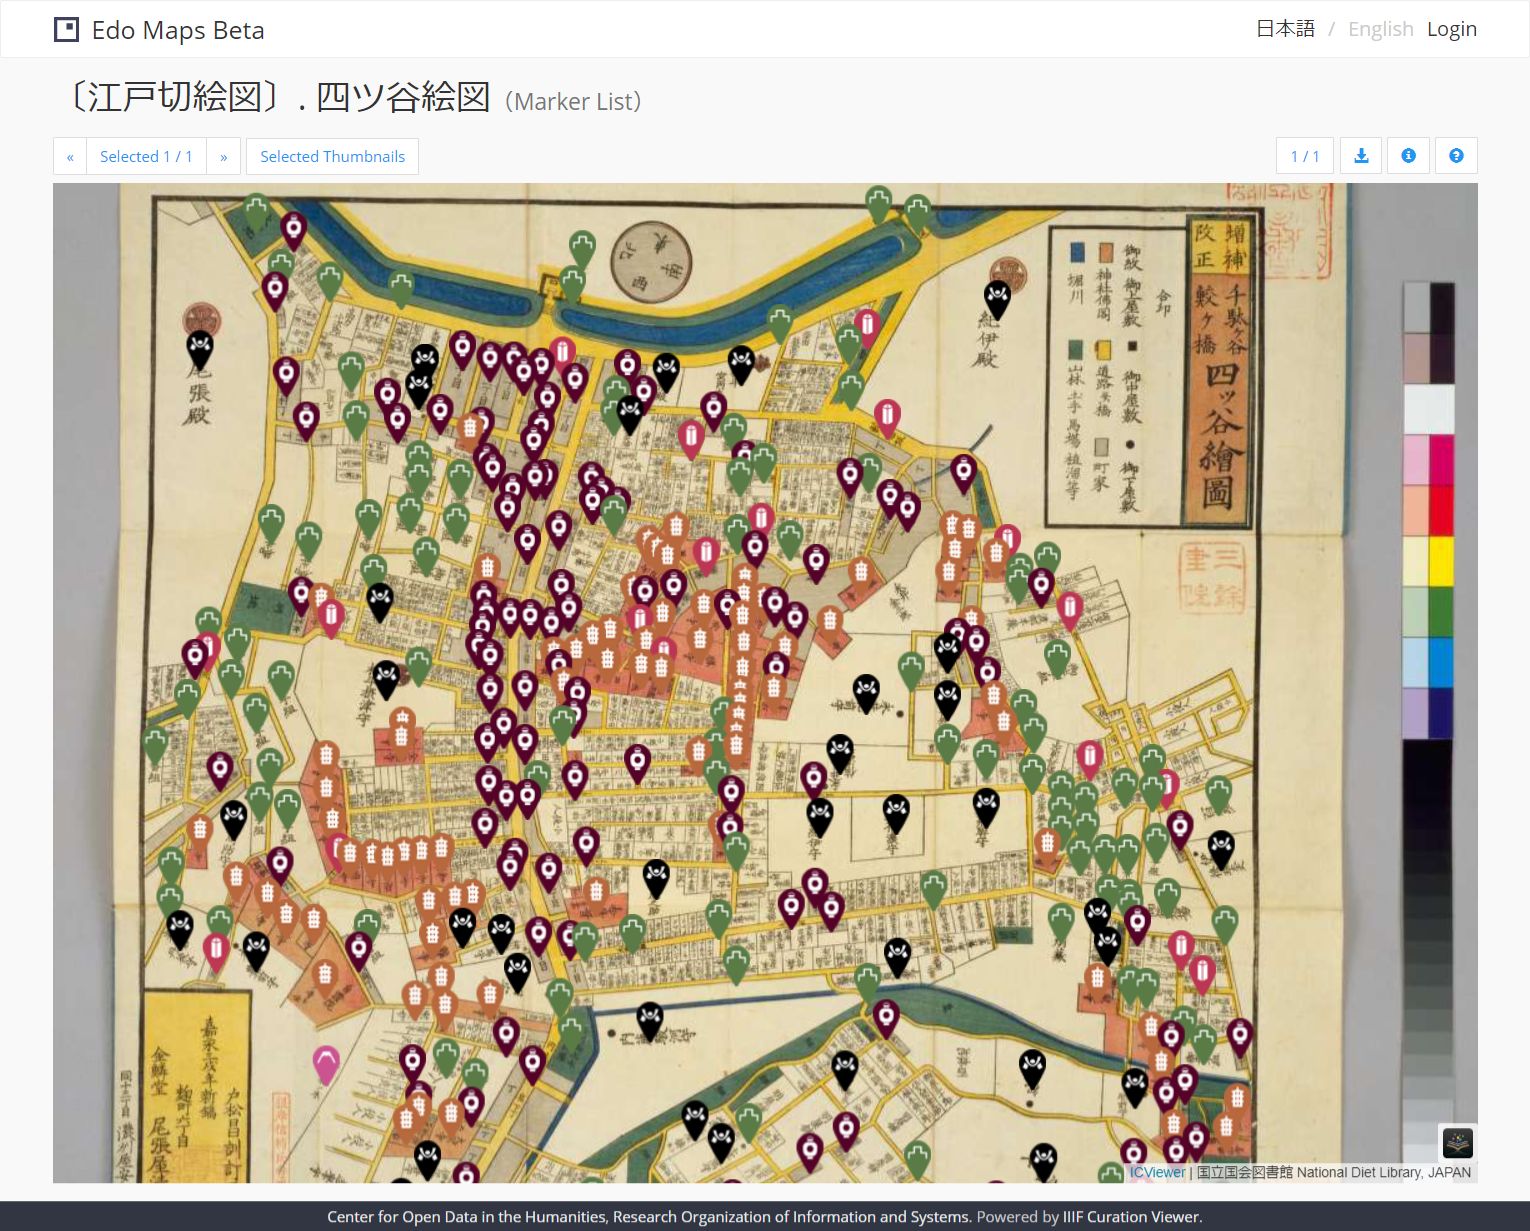Image resolution: width=1530 pixels, height=1231 pixels.
Task: Click the book logo icon at map corner
Action: click(x=1457, y=1142)
